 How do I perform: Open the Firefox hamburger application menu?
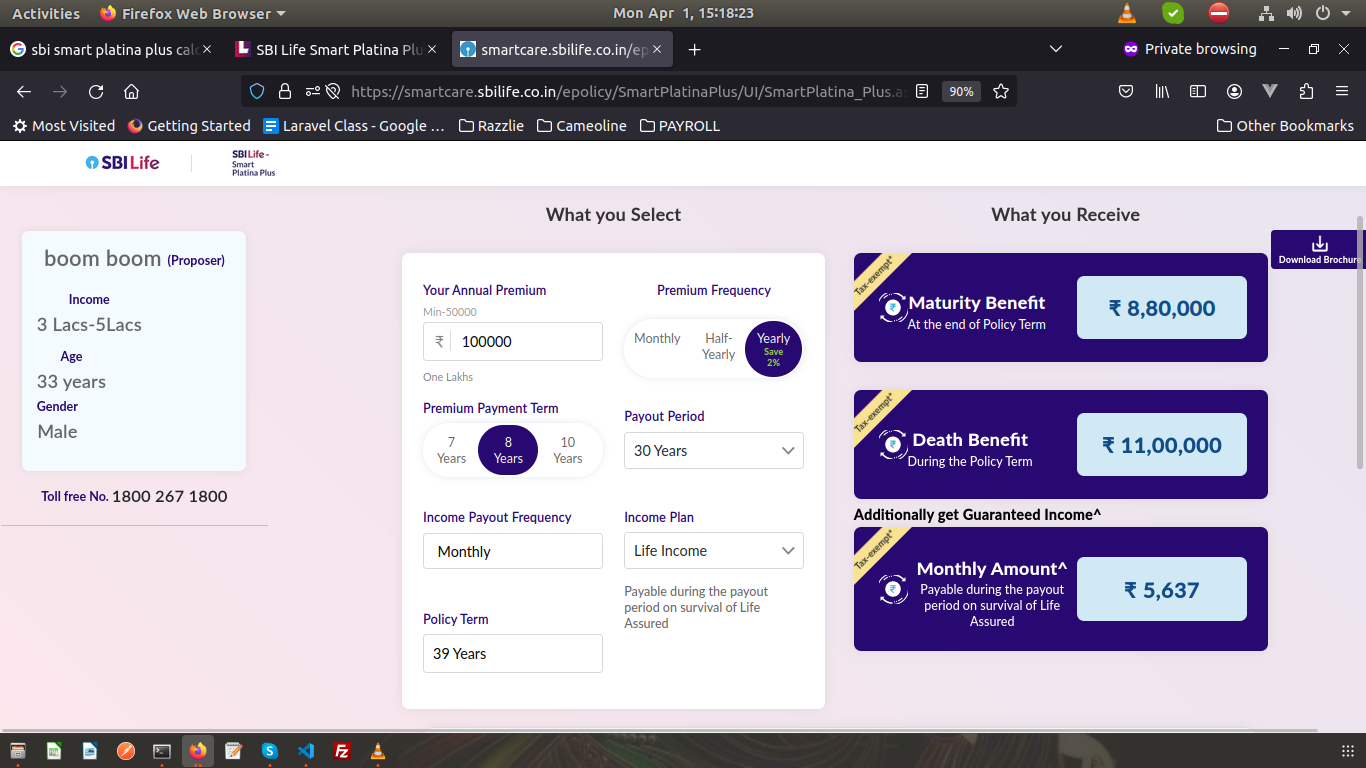pos(1342,91)
